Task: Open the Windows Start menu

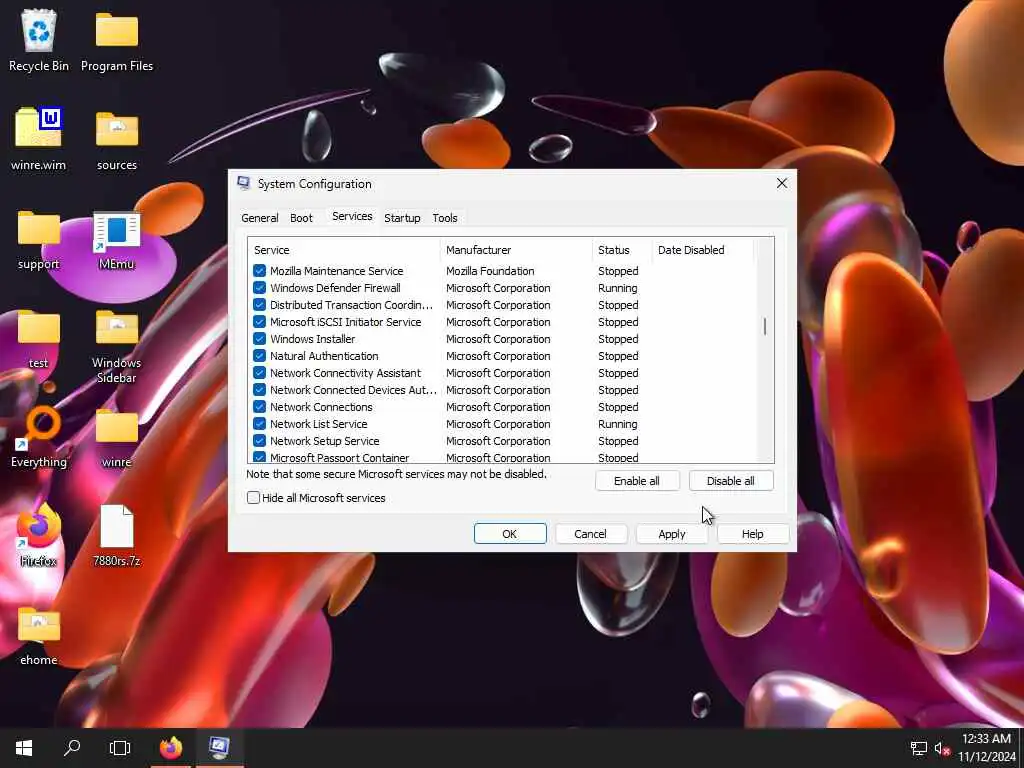Action: 24,748
